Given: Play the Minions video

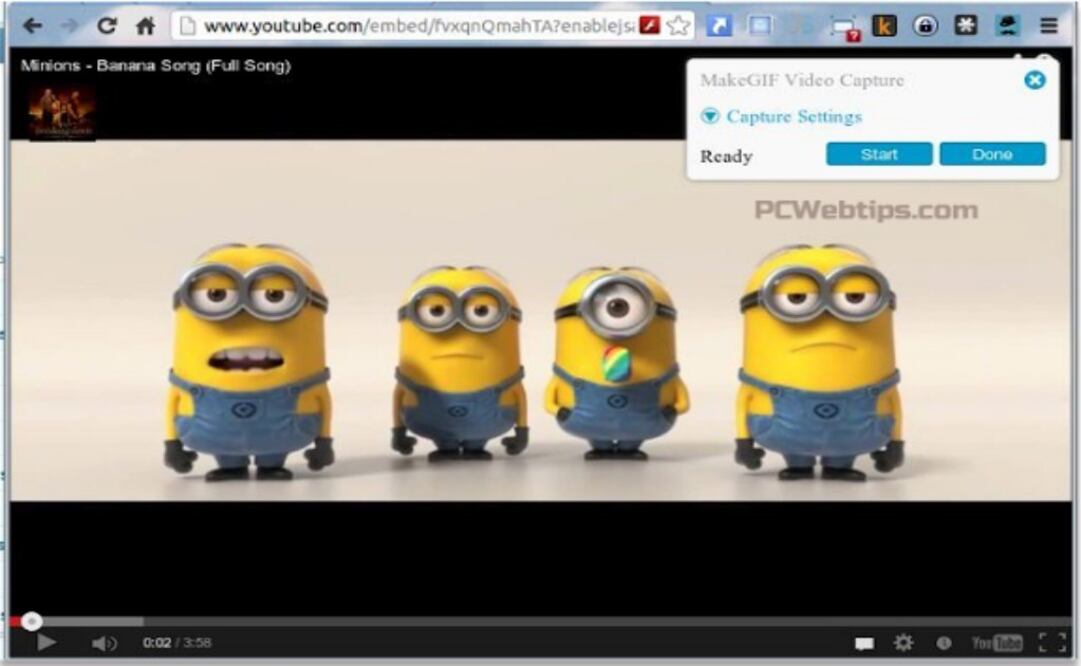Looking at the screenshot, I should coord(46,643).
